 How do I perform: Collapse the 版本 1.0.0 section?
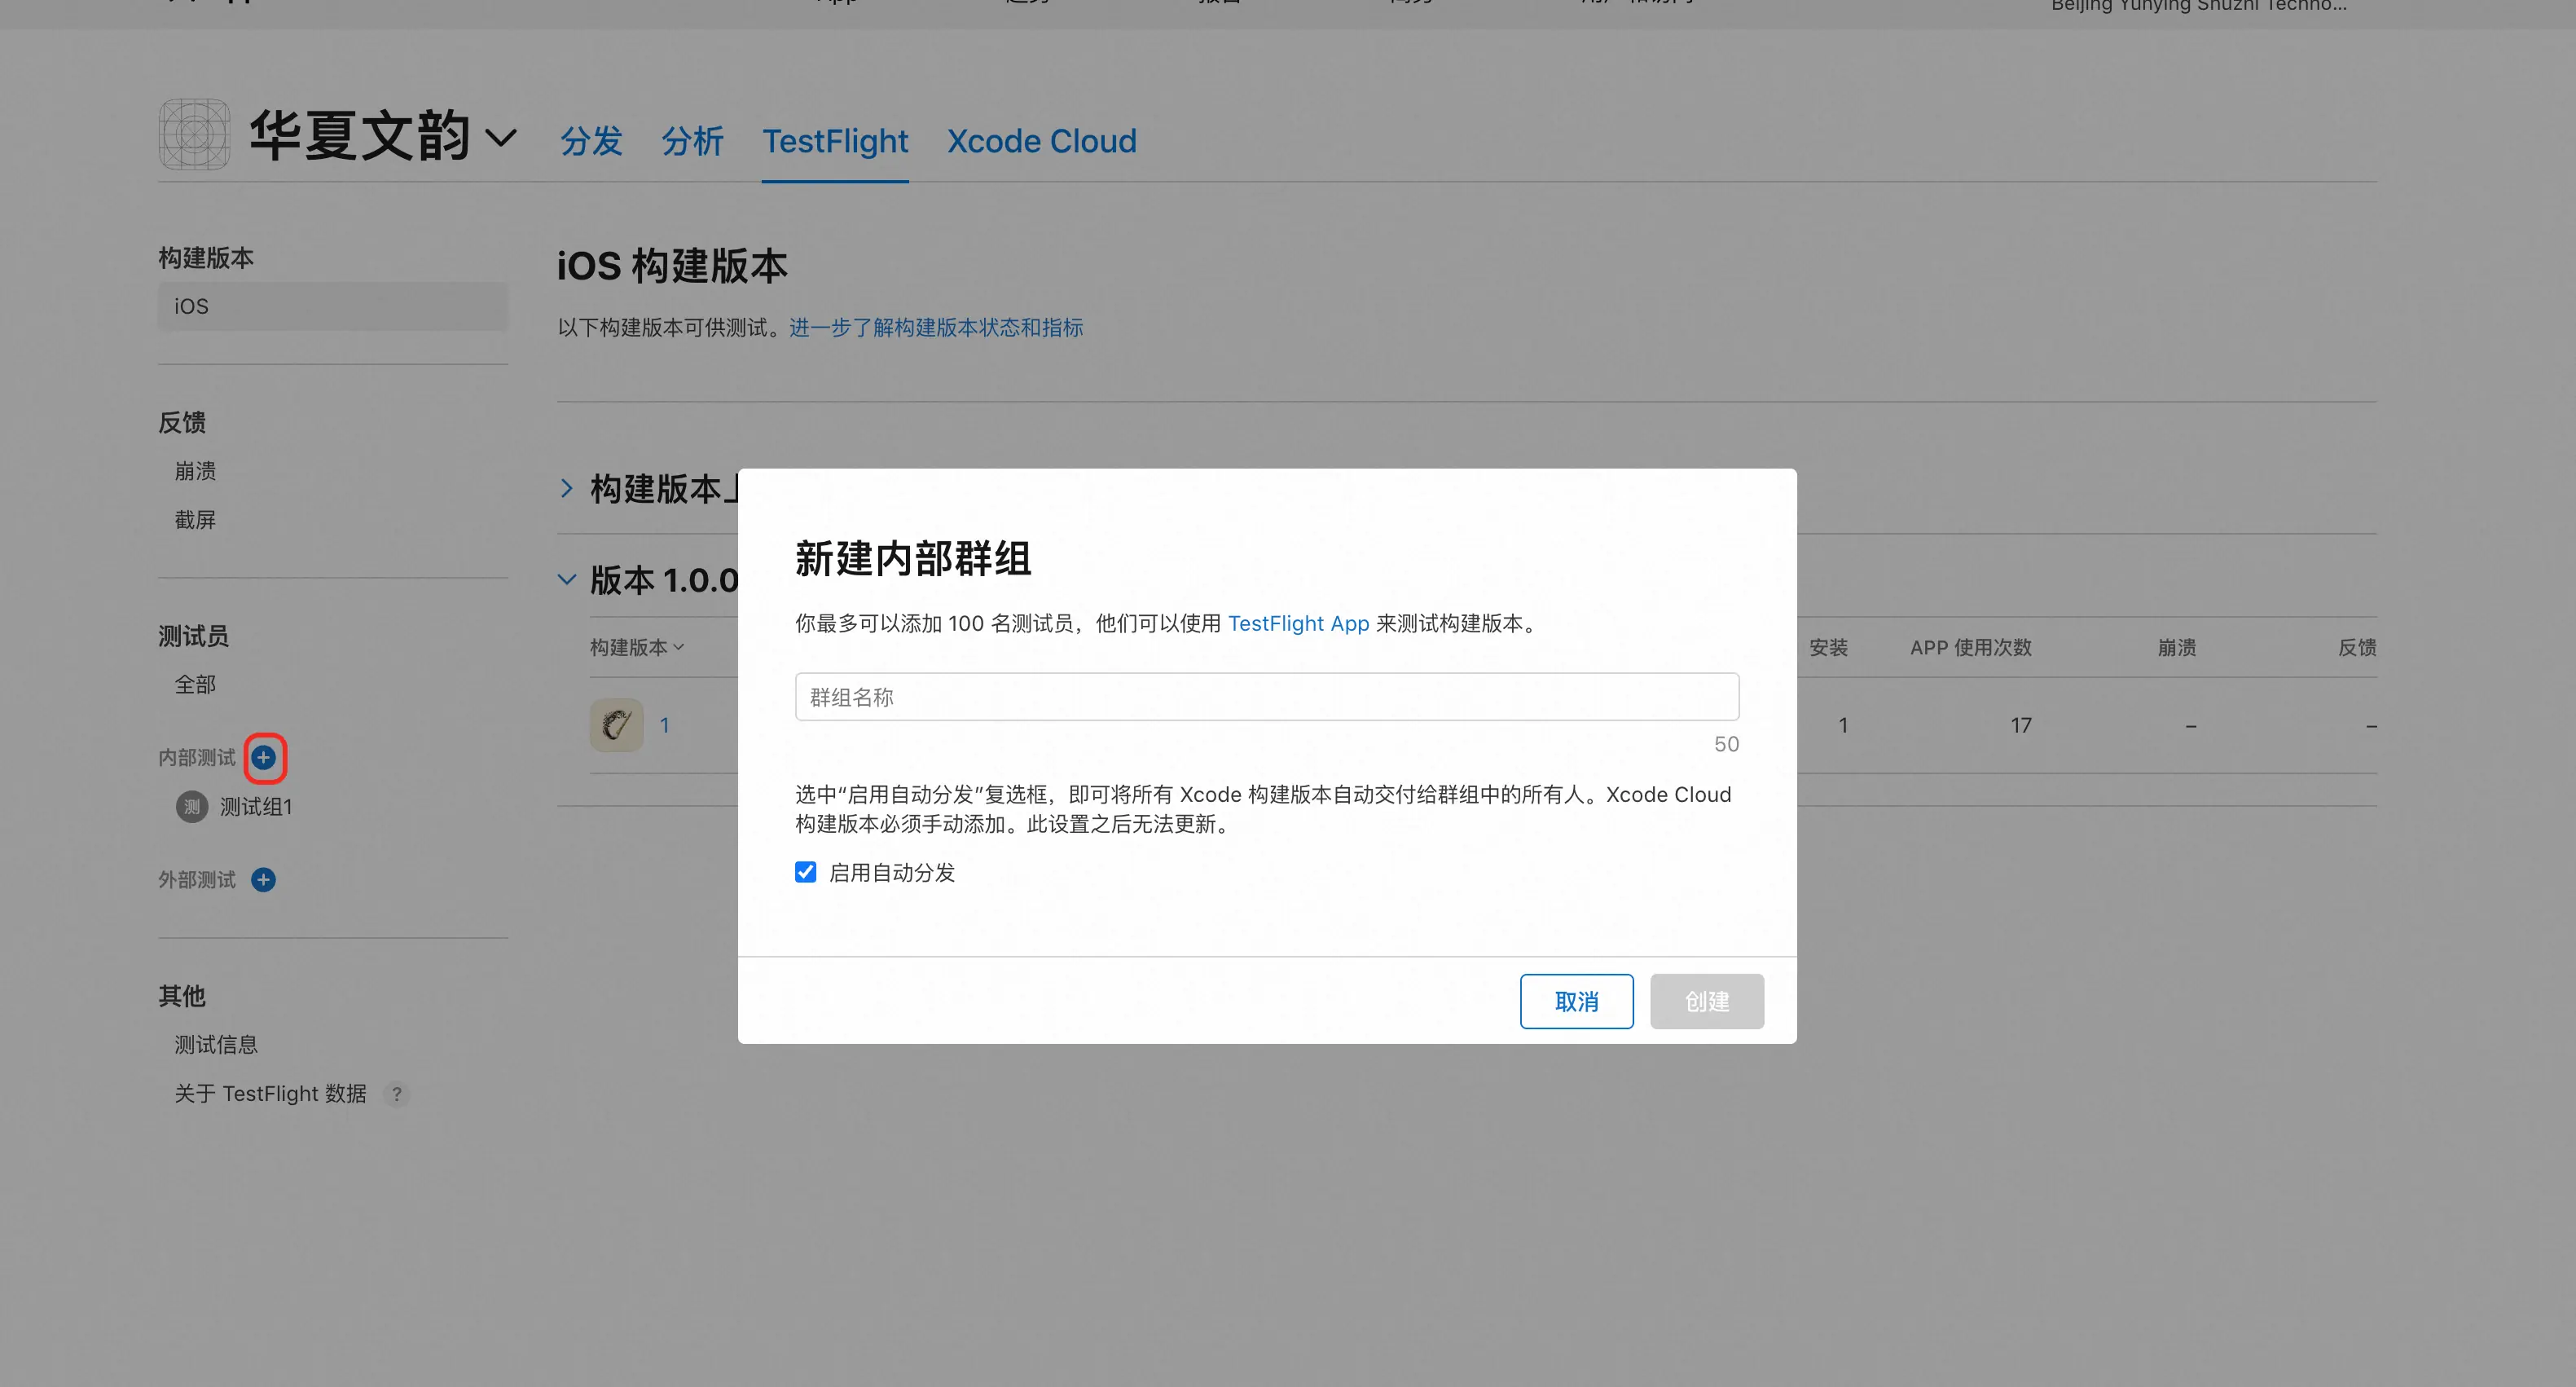pyautogui.click(x=567, y=579)
